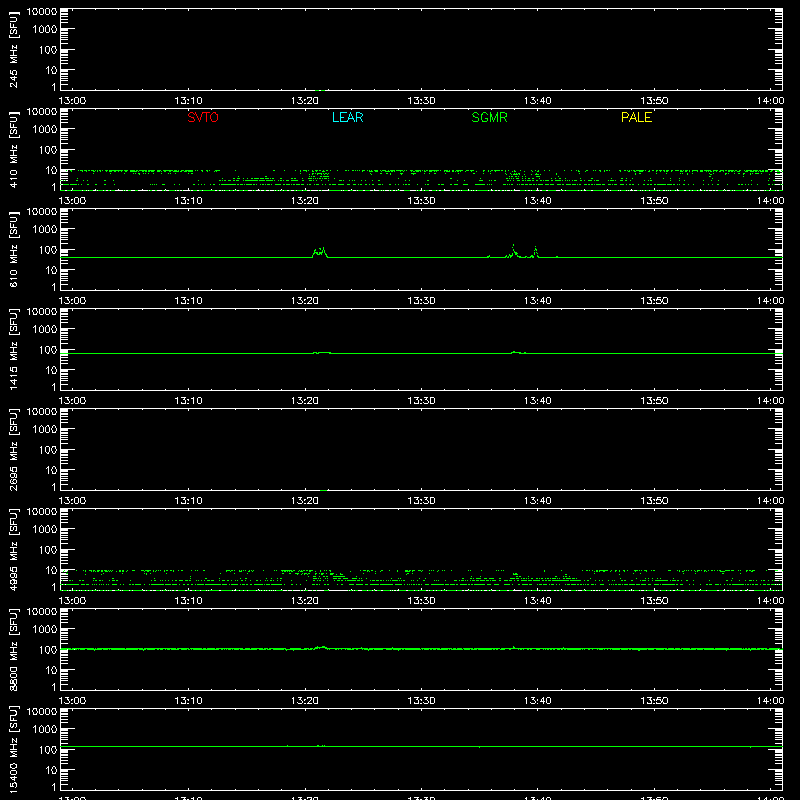Click the green SGMR station label
This screenshot has width=800, height=800.
click(x=489, y=117)
